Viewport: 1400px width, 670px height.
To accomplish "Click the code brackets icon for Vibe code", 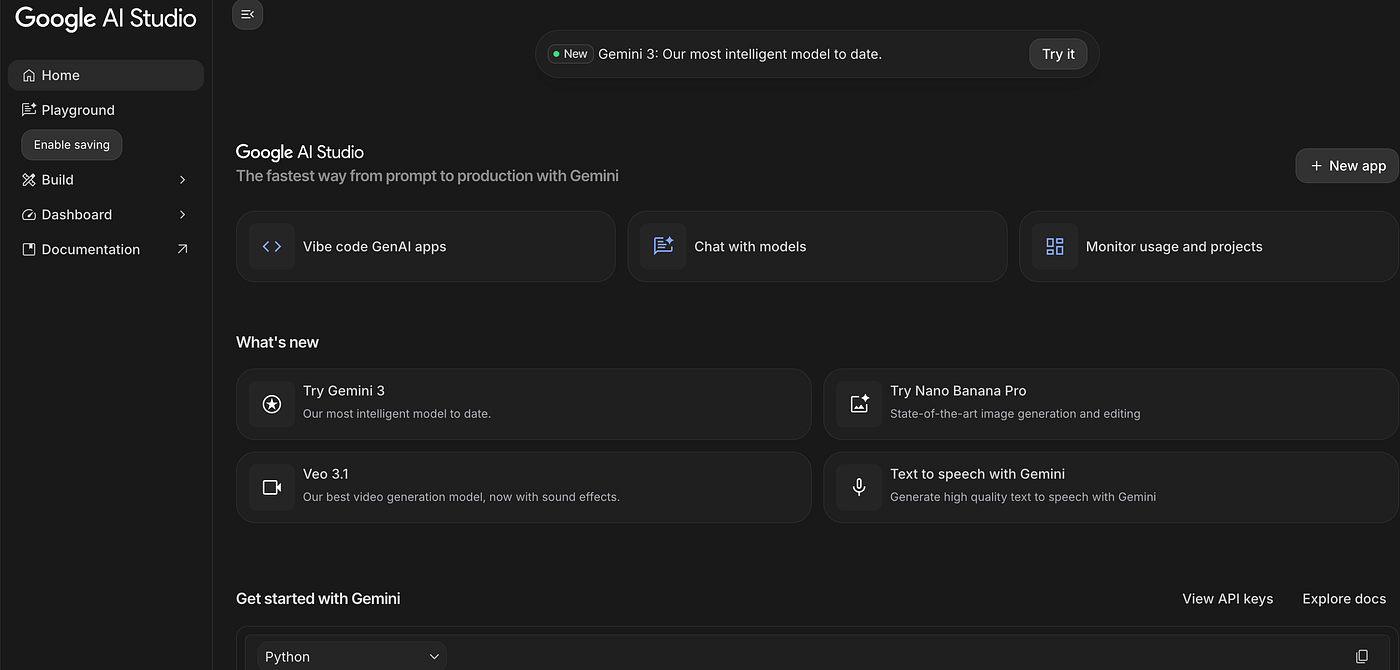I will click(x=272, y=247).
